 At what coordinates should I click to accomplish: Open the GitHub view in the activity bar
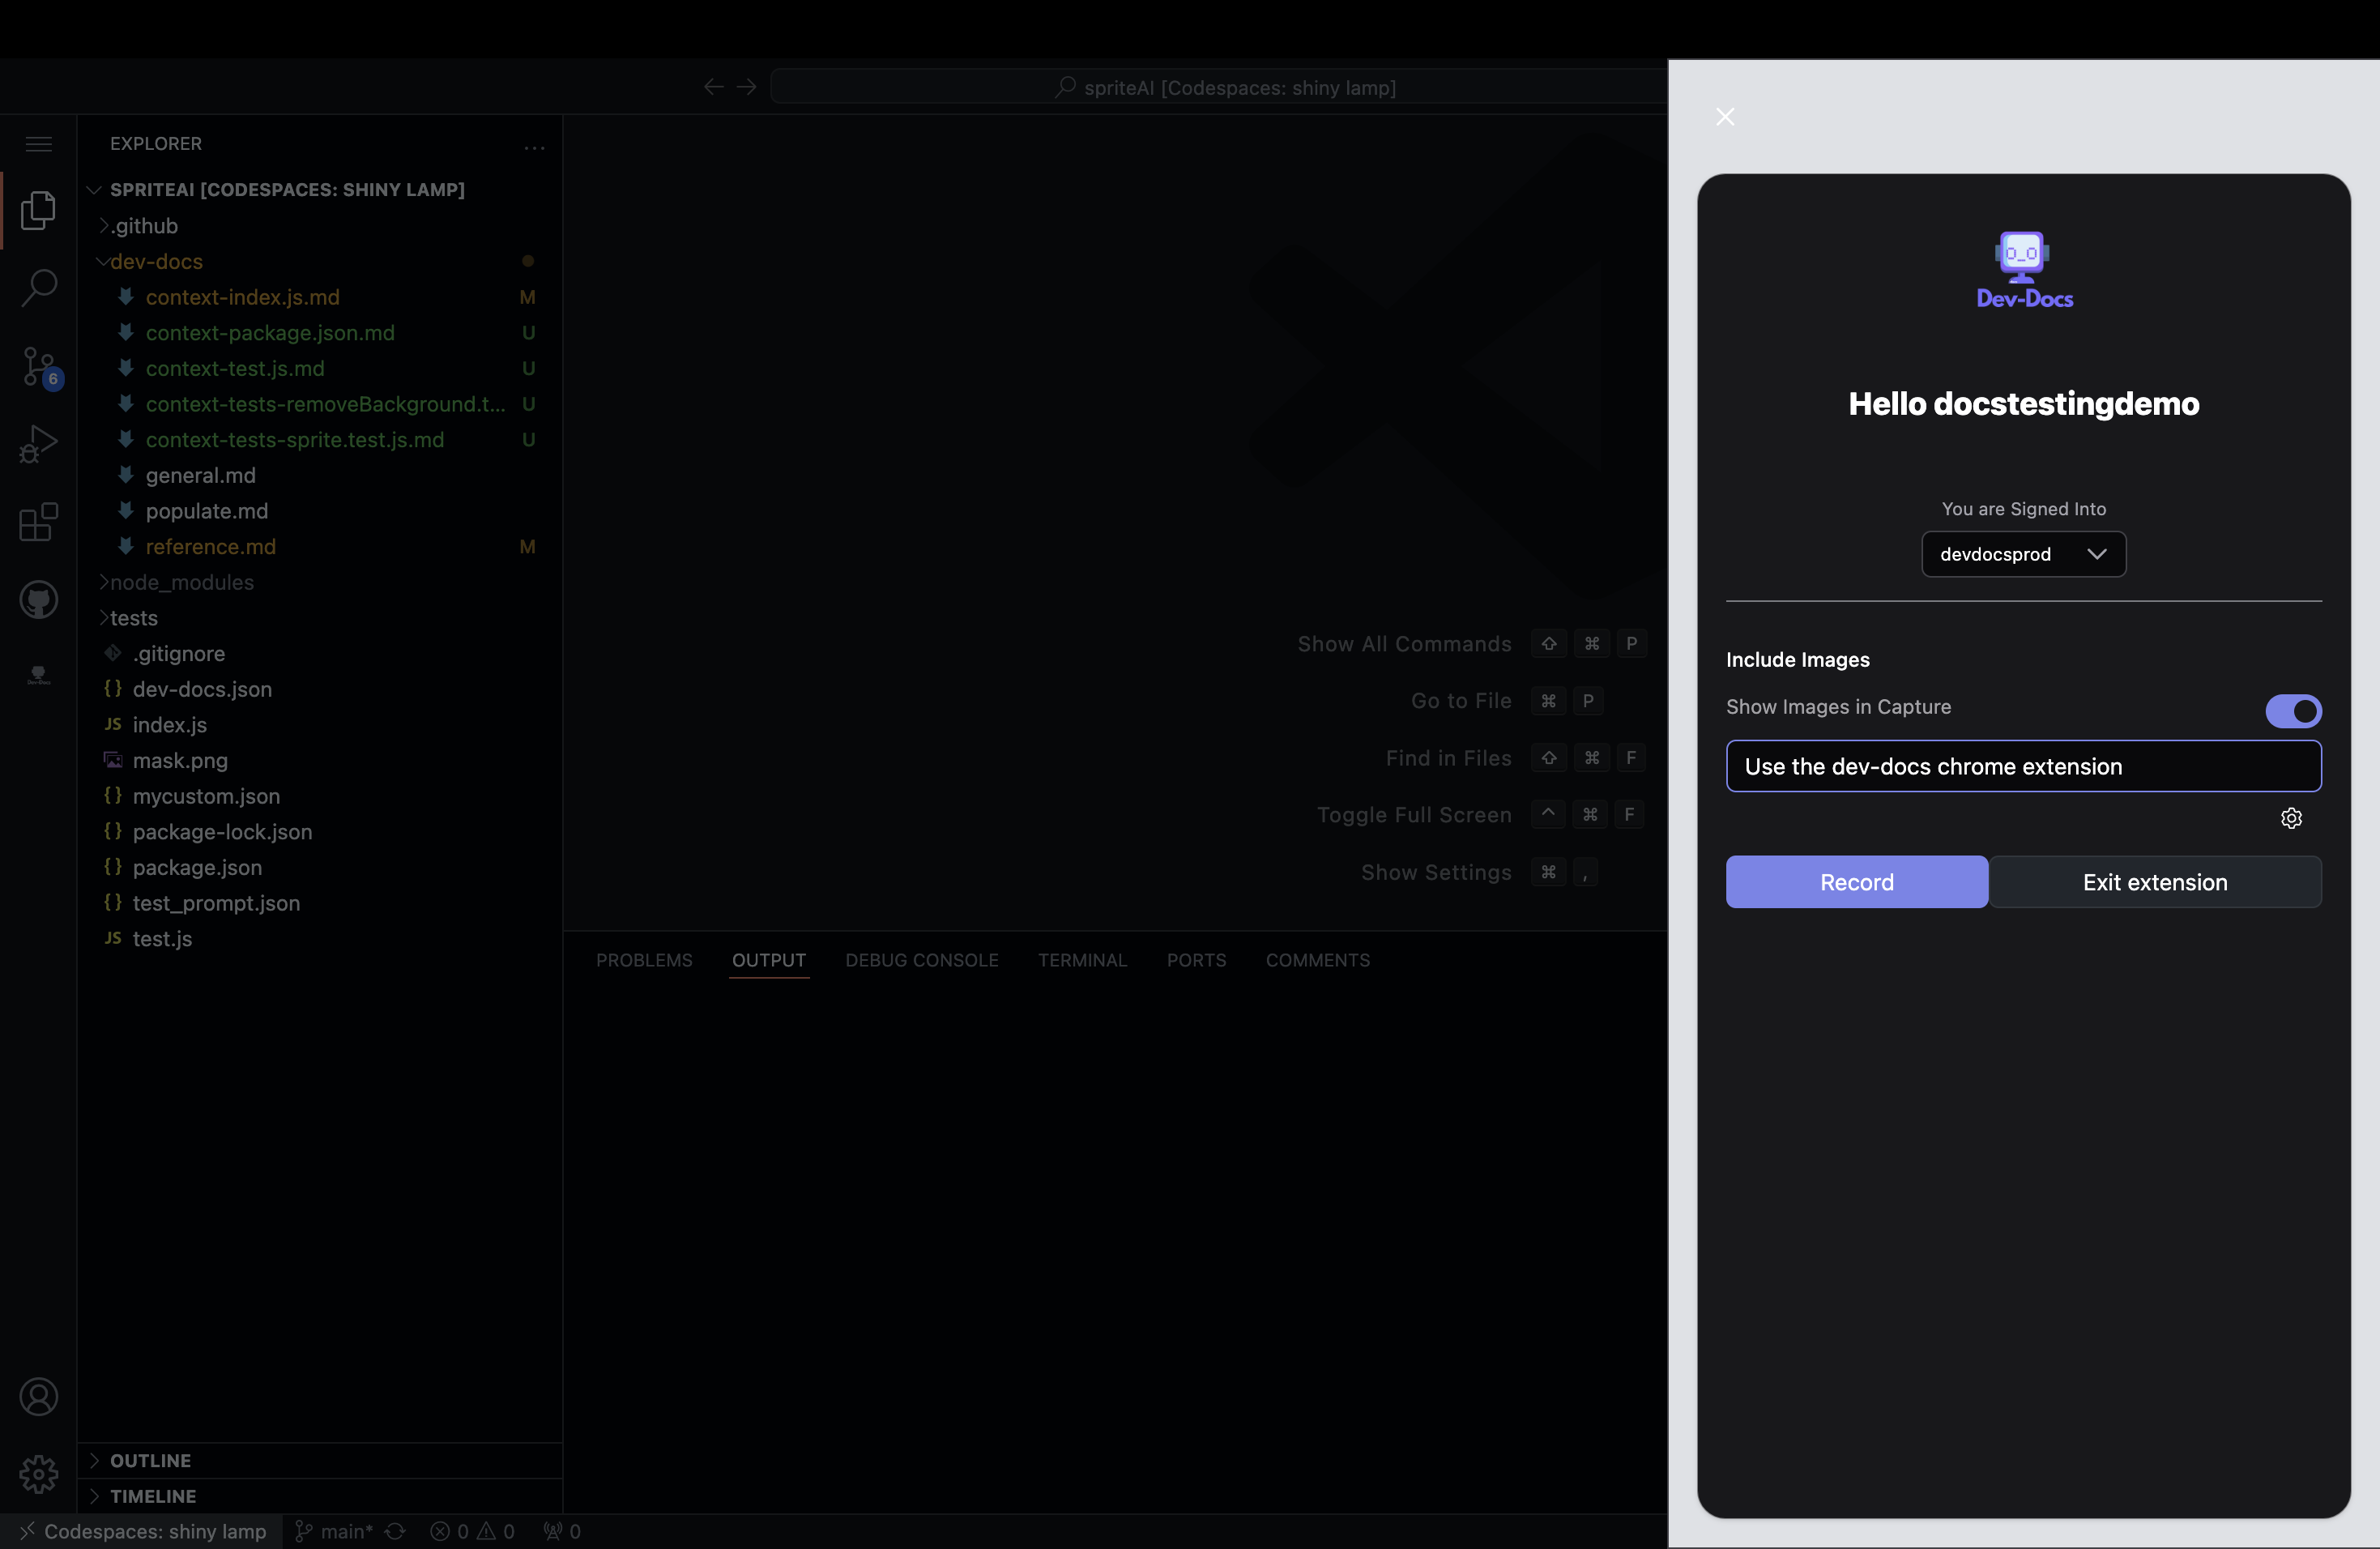tap(38, 600)
